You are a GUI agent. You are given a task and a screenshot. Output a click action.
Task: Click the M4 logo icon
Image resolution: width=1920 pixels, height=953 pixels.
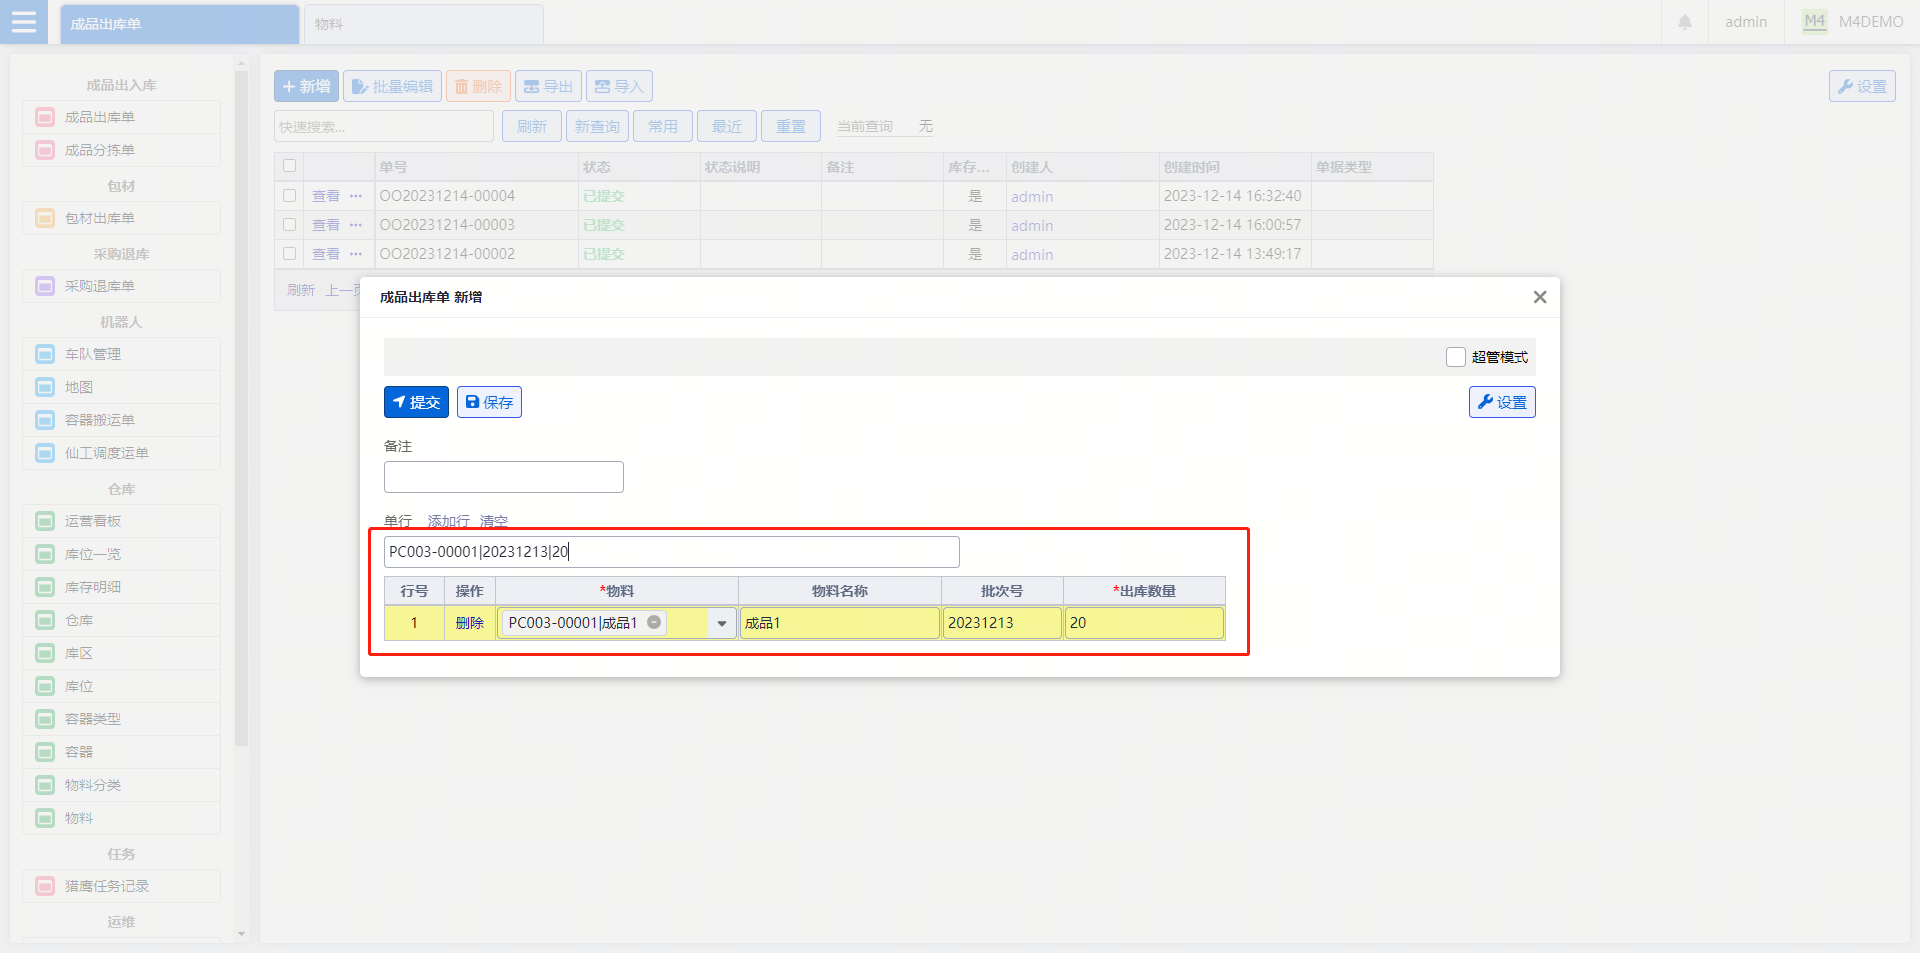click(1814, 22)
